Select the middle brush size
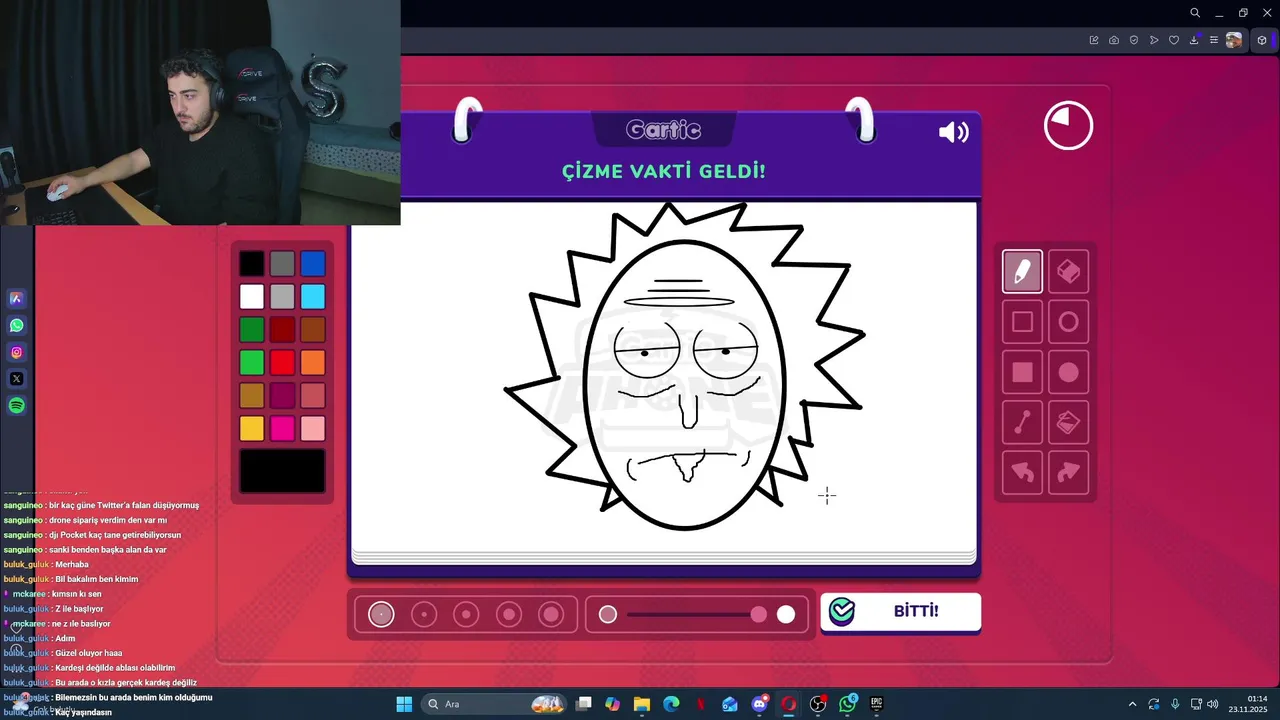The width and height of the screenshot is (1280, 720). click(x=466, y=614)
